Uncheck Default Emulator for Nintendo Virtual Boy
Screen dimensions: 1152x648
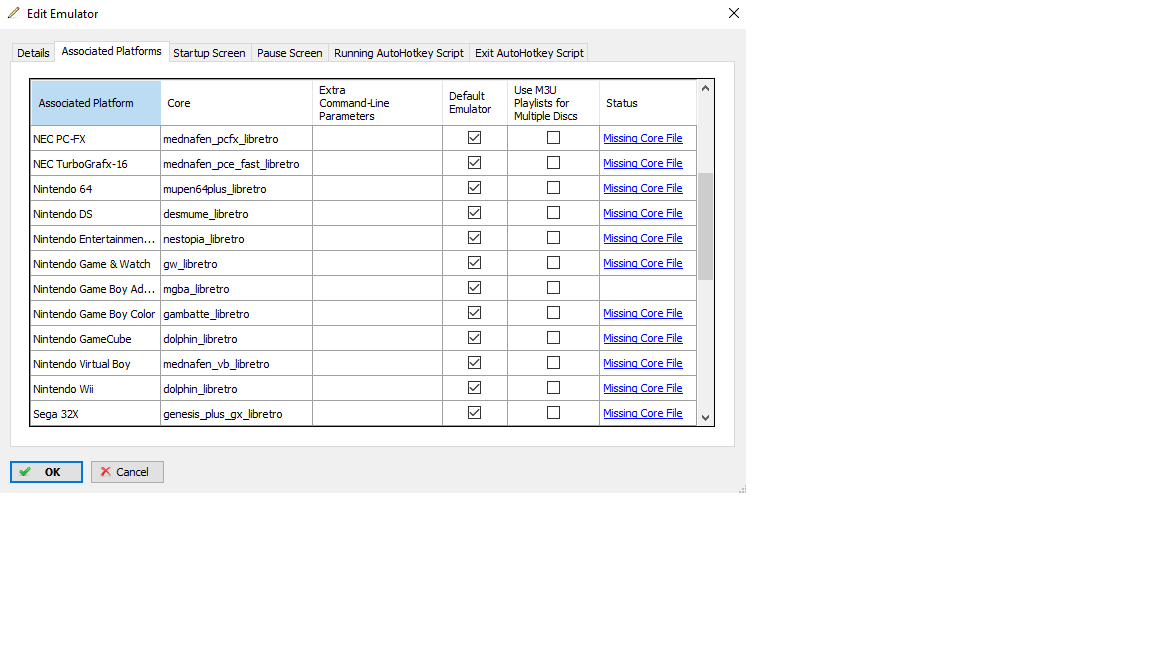(x=475, y=363)
